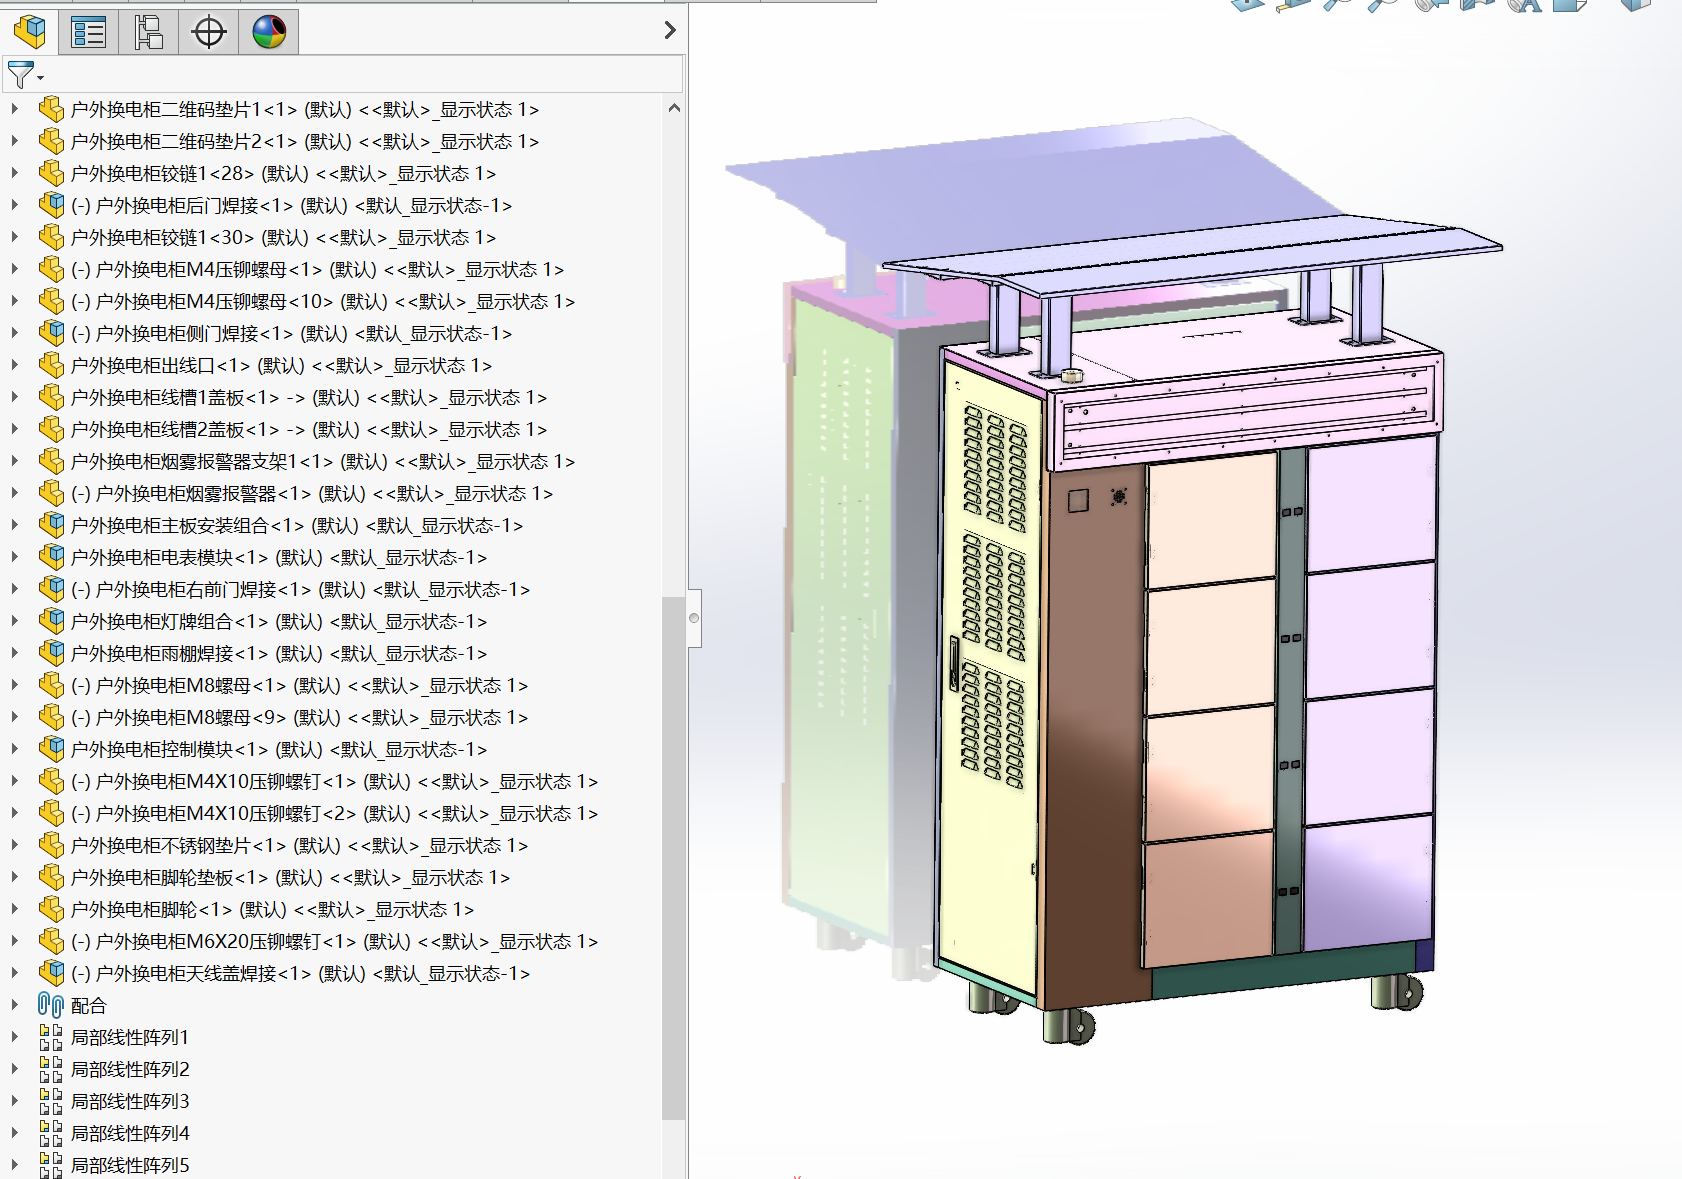Click the subassembly icon of 户外换电柜灯牌组合<1>
Viewport: 1682px width, 1179px height.
coord(51,621)
